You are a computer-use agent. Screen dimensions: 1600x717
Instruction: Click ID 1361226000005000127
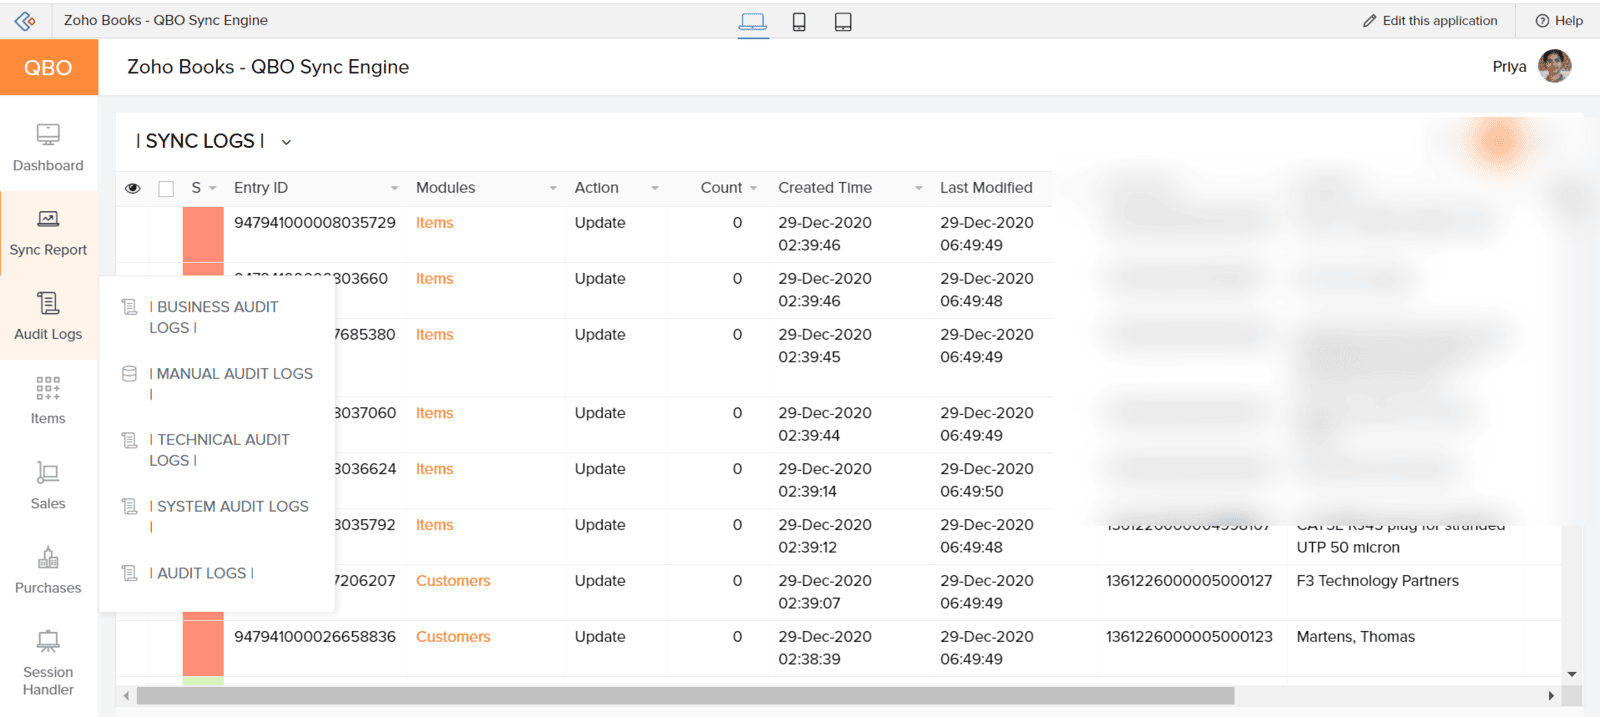[1189, 581]
